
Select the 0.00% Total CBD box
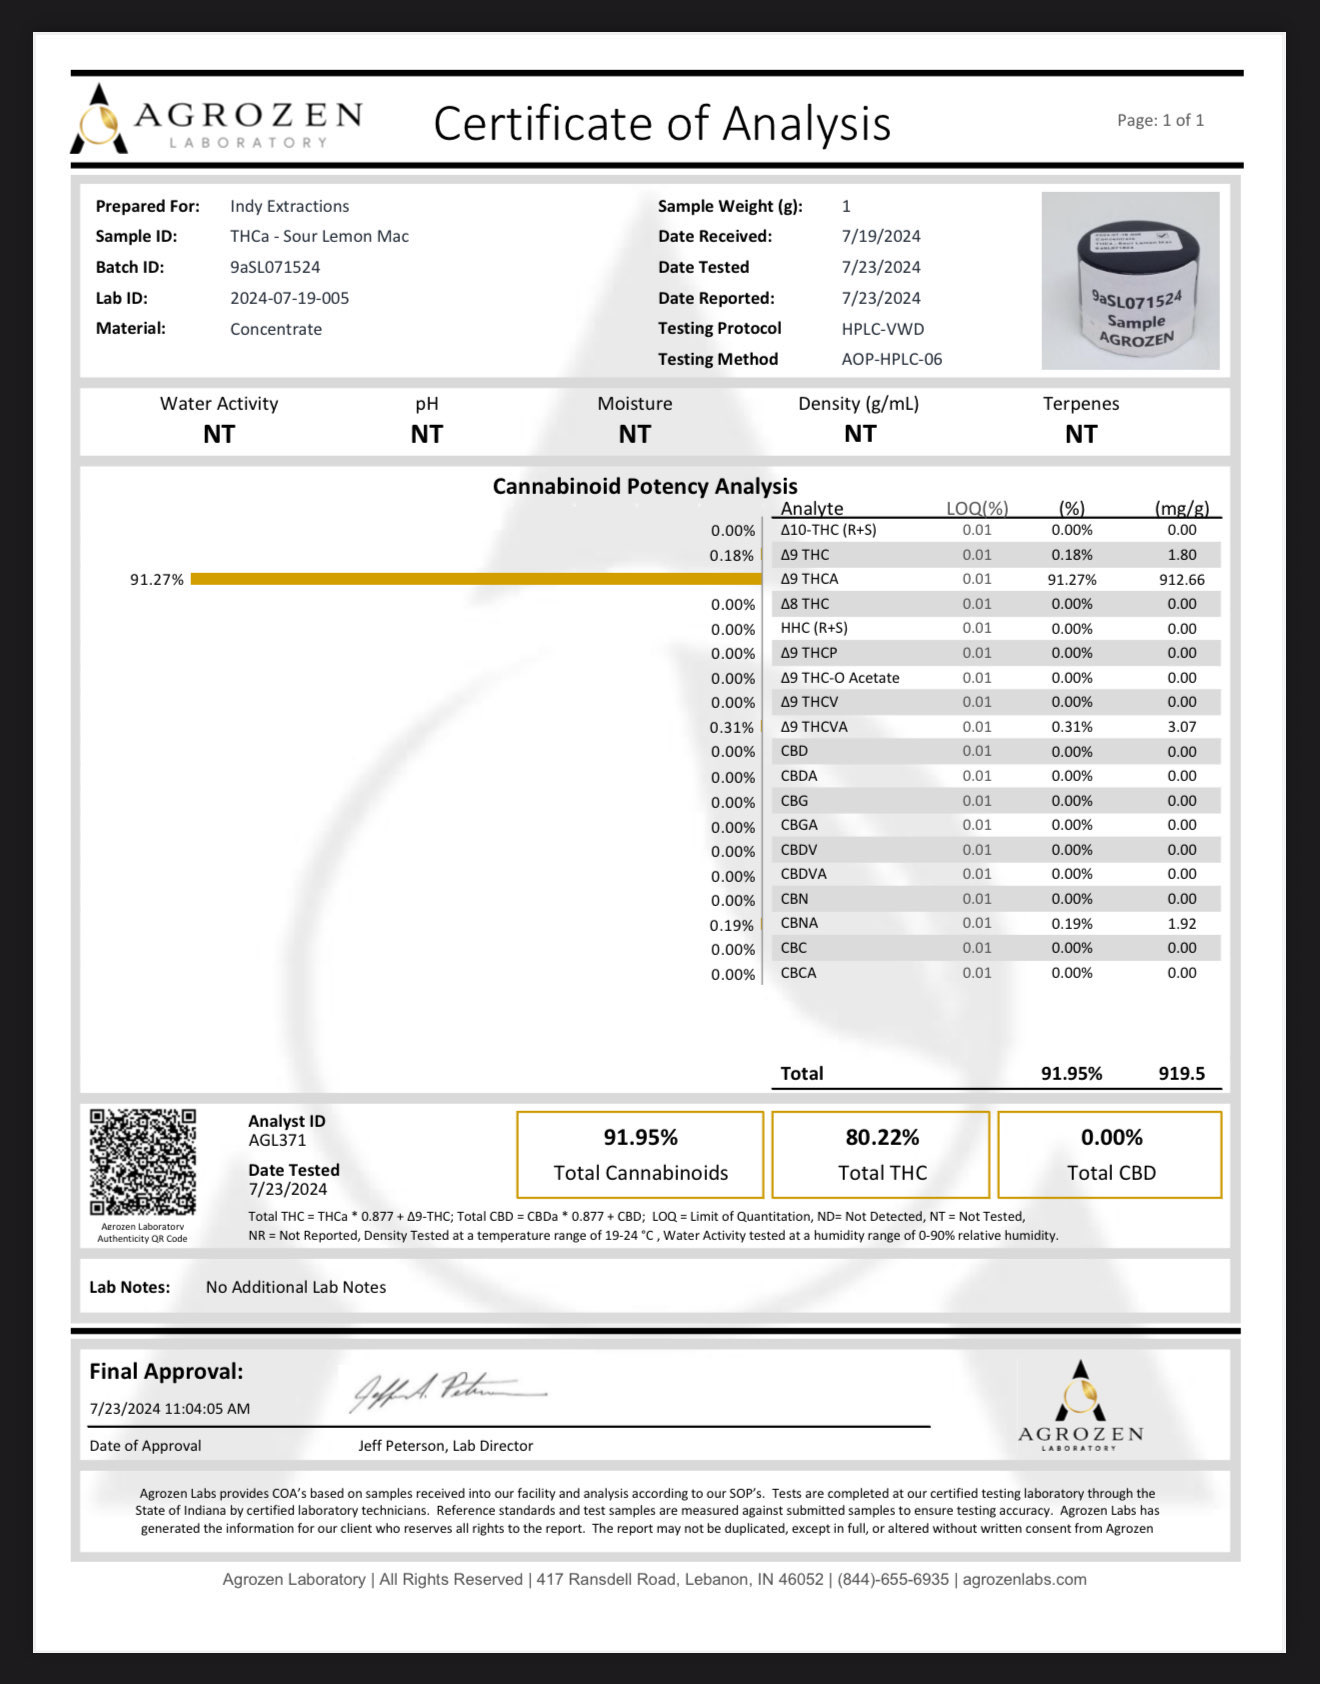(x=1110, y=1154)
